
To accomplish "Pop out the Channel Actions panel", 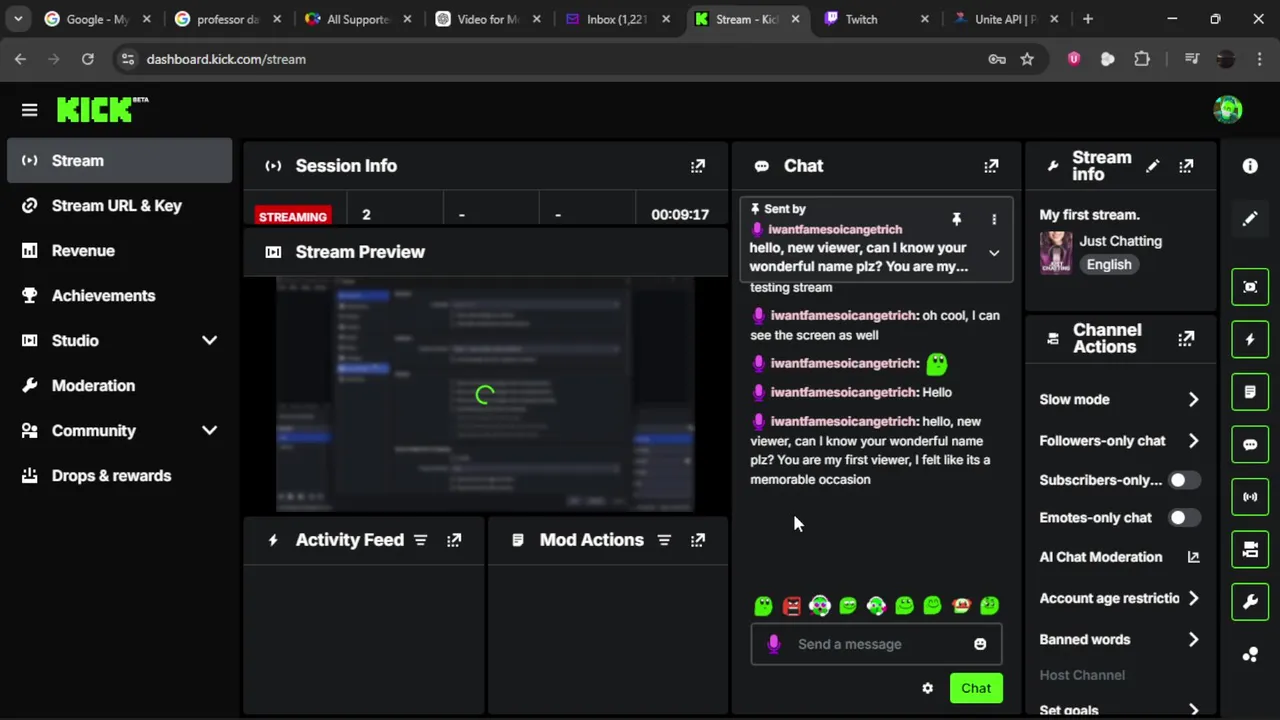I will [x=1186, y=339].
